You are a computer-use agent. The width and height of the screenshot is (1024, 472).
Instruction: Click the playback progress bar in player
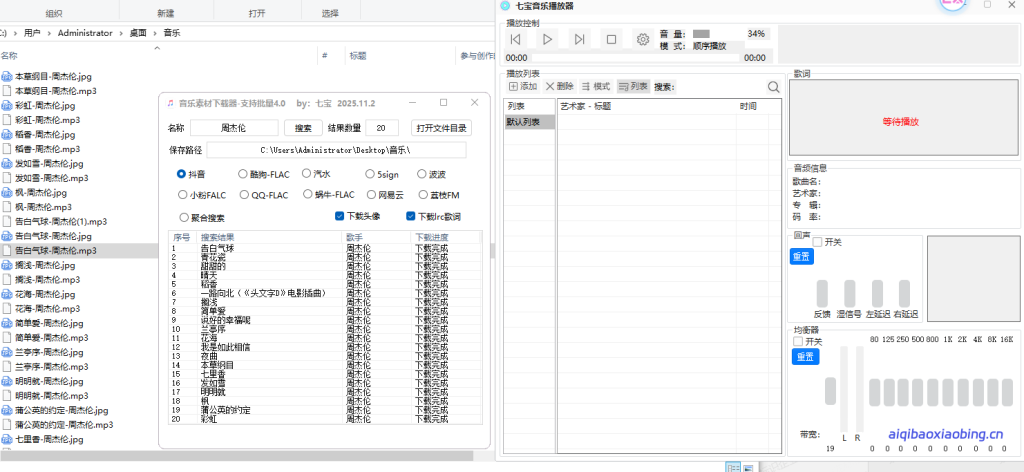pyautogui.click(x=635, y=58)
